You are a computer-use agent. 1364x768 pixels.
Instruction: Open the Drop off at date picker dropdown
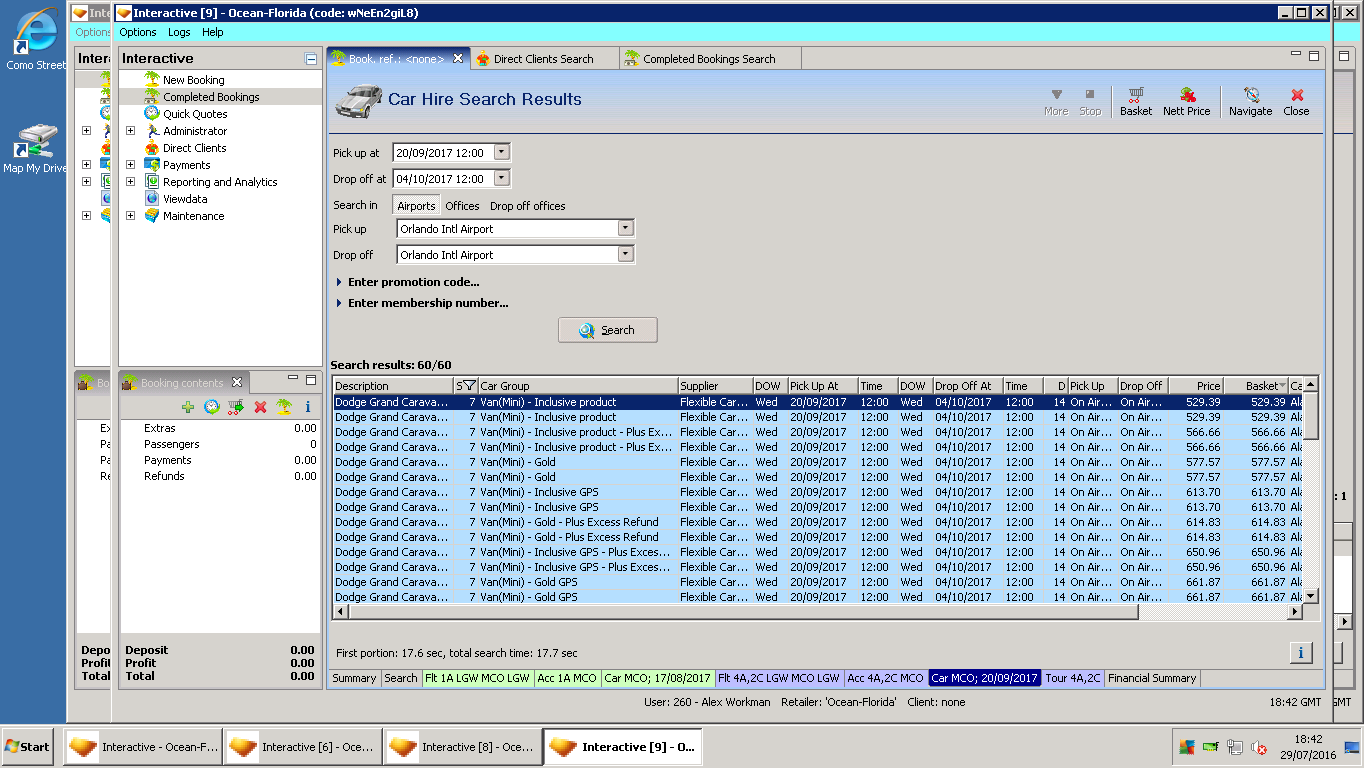pyautogui.click(x=502, y=179)
